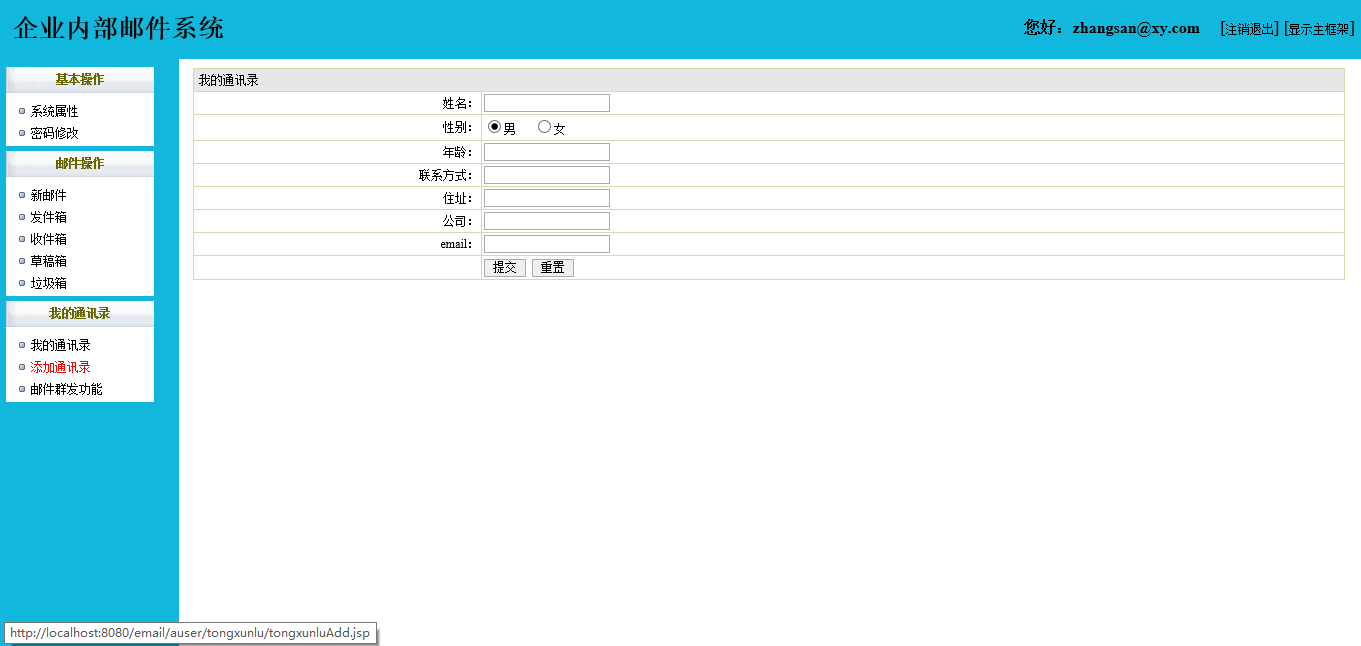Click 显示主框架 link
The image size is (1361, 646).
pos(1320,29)
